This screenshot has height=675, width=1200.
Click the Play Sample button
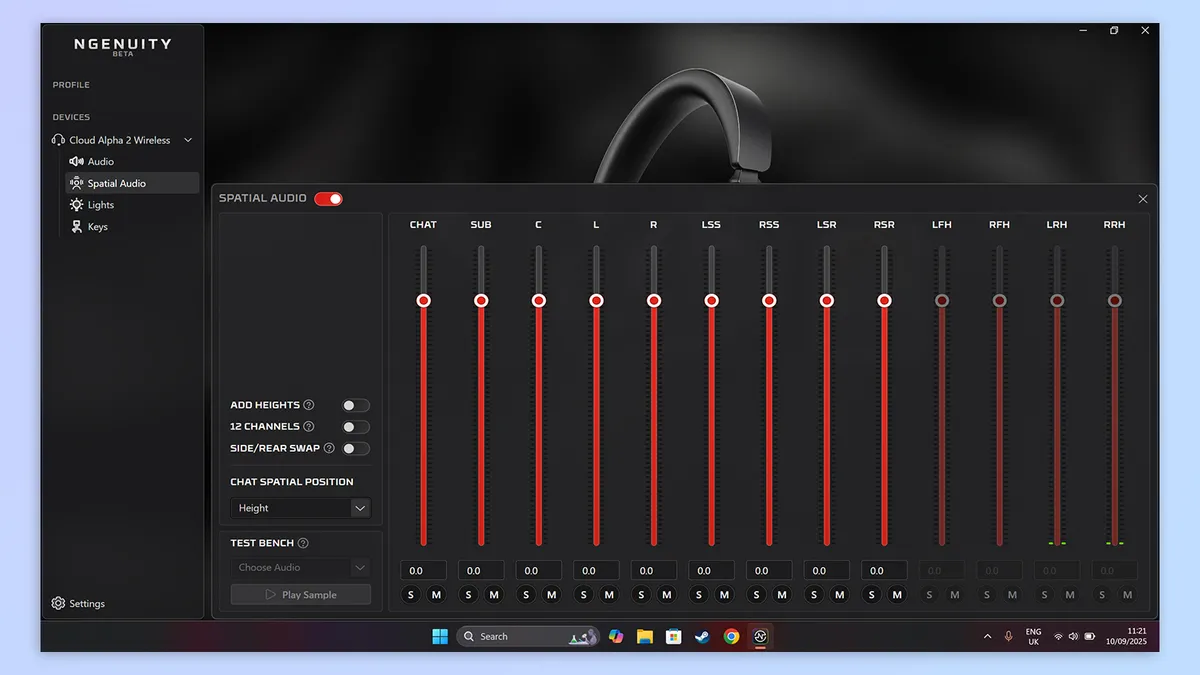300,593
